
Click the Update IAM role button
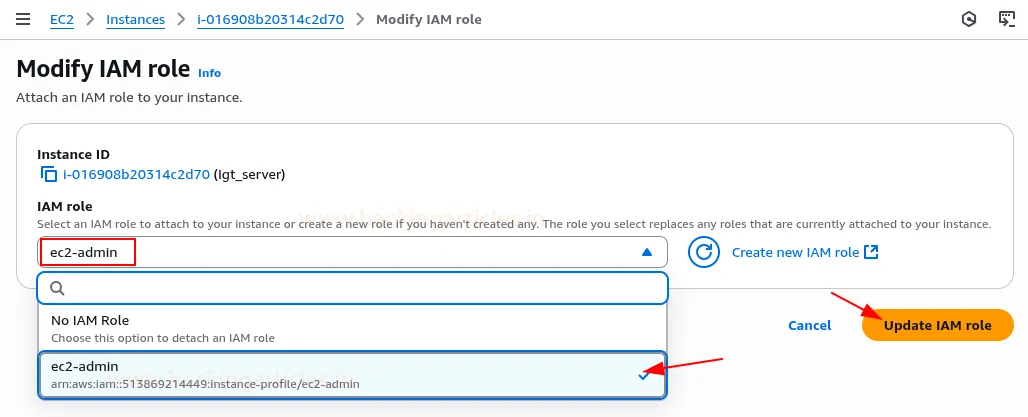(937, 325)
